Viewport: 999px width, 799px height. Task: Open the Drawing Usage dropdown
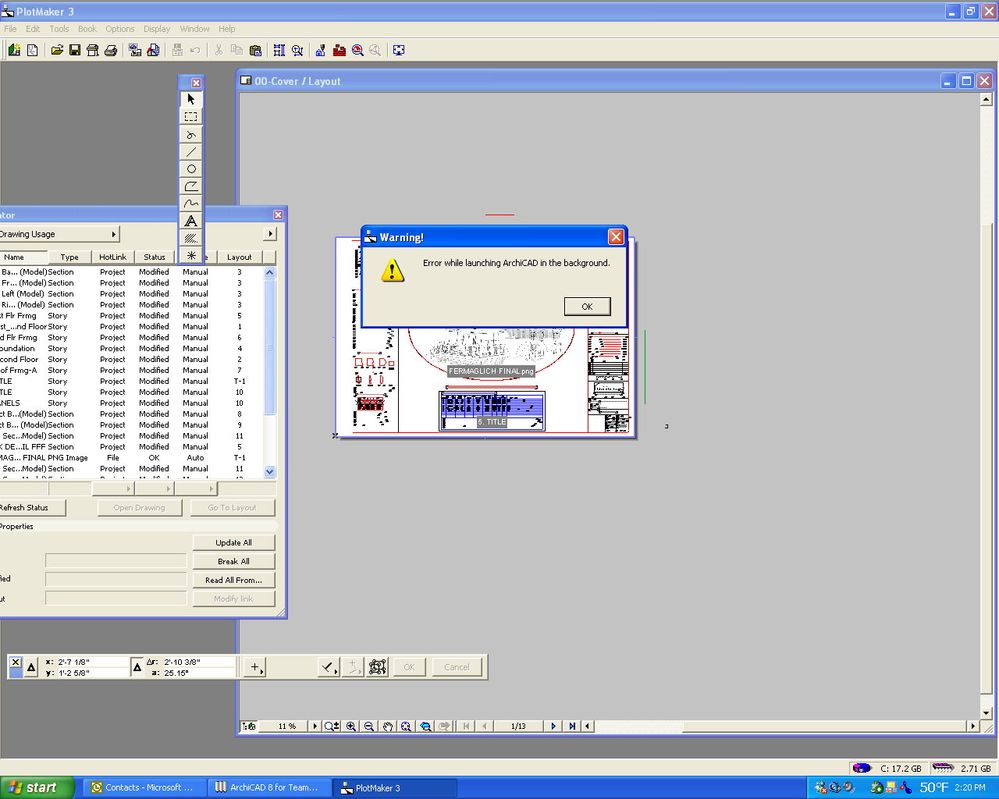59,234
